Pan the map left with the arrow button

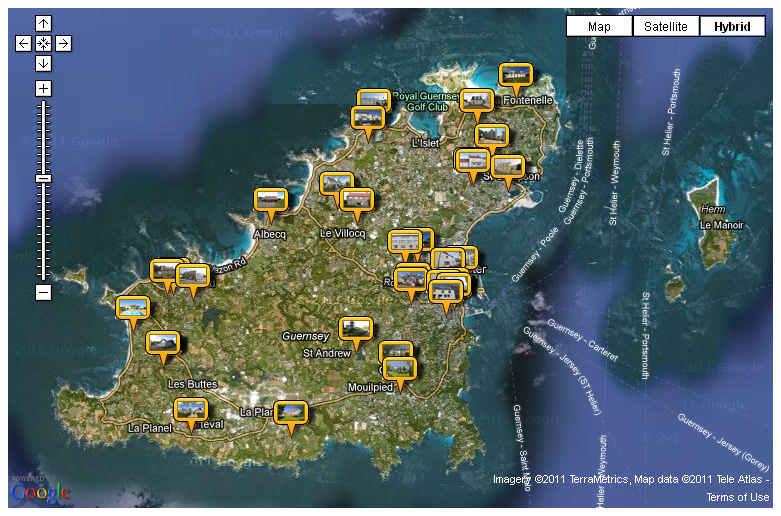(x=24, y=43)
